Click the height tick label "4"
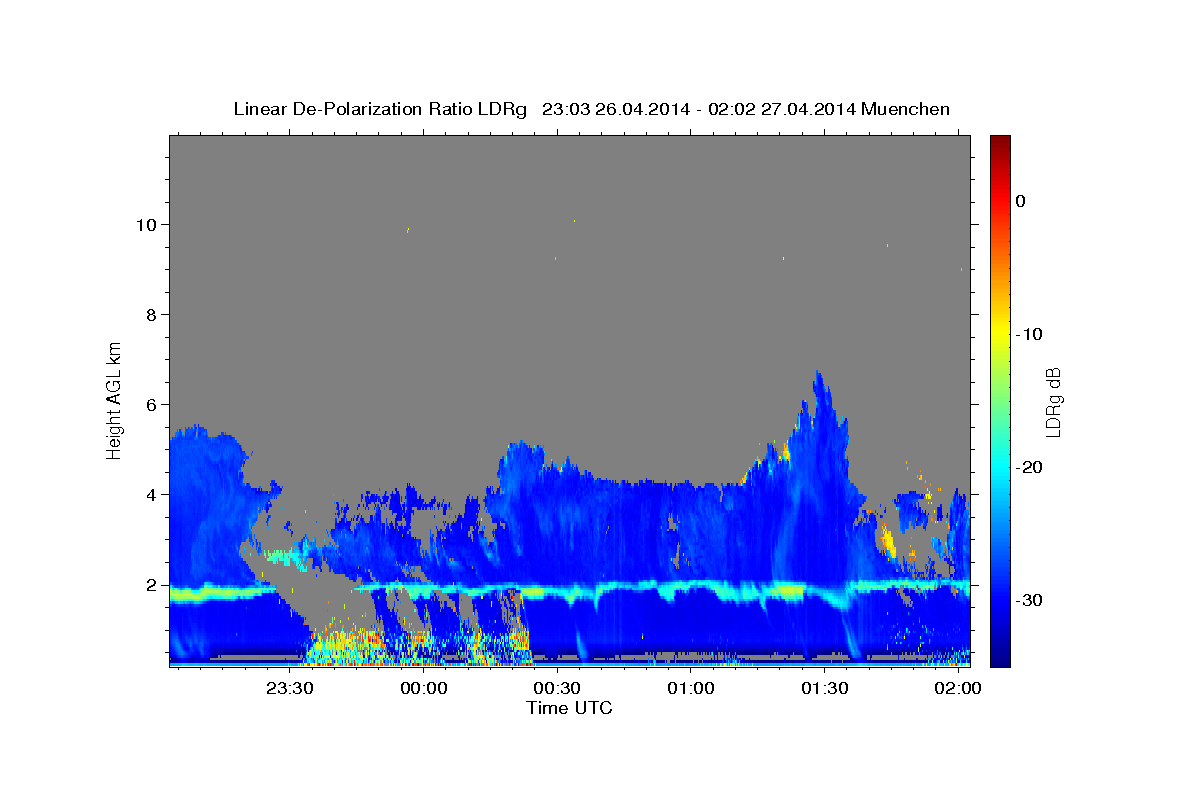1200x800 pixels. (x=153, y=495)
